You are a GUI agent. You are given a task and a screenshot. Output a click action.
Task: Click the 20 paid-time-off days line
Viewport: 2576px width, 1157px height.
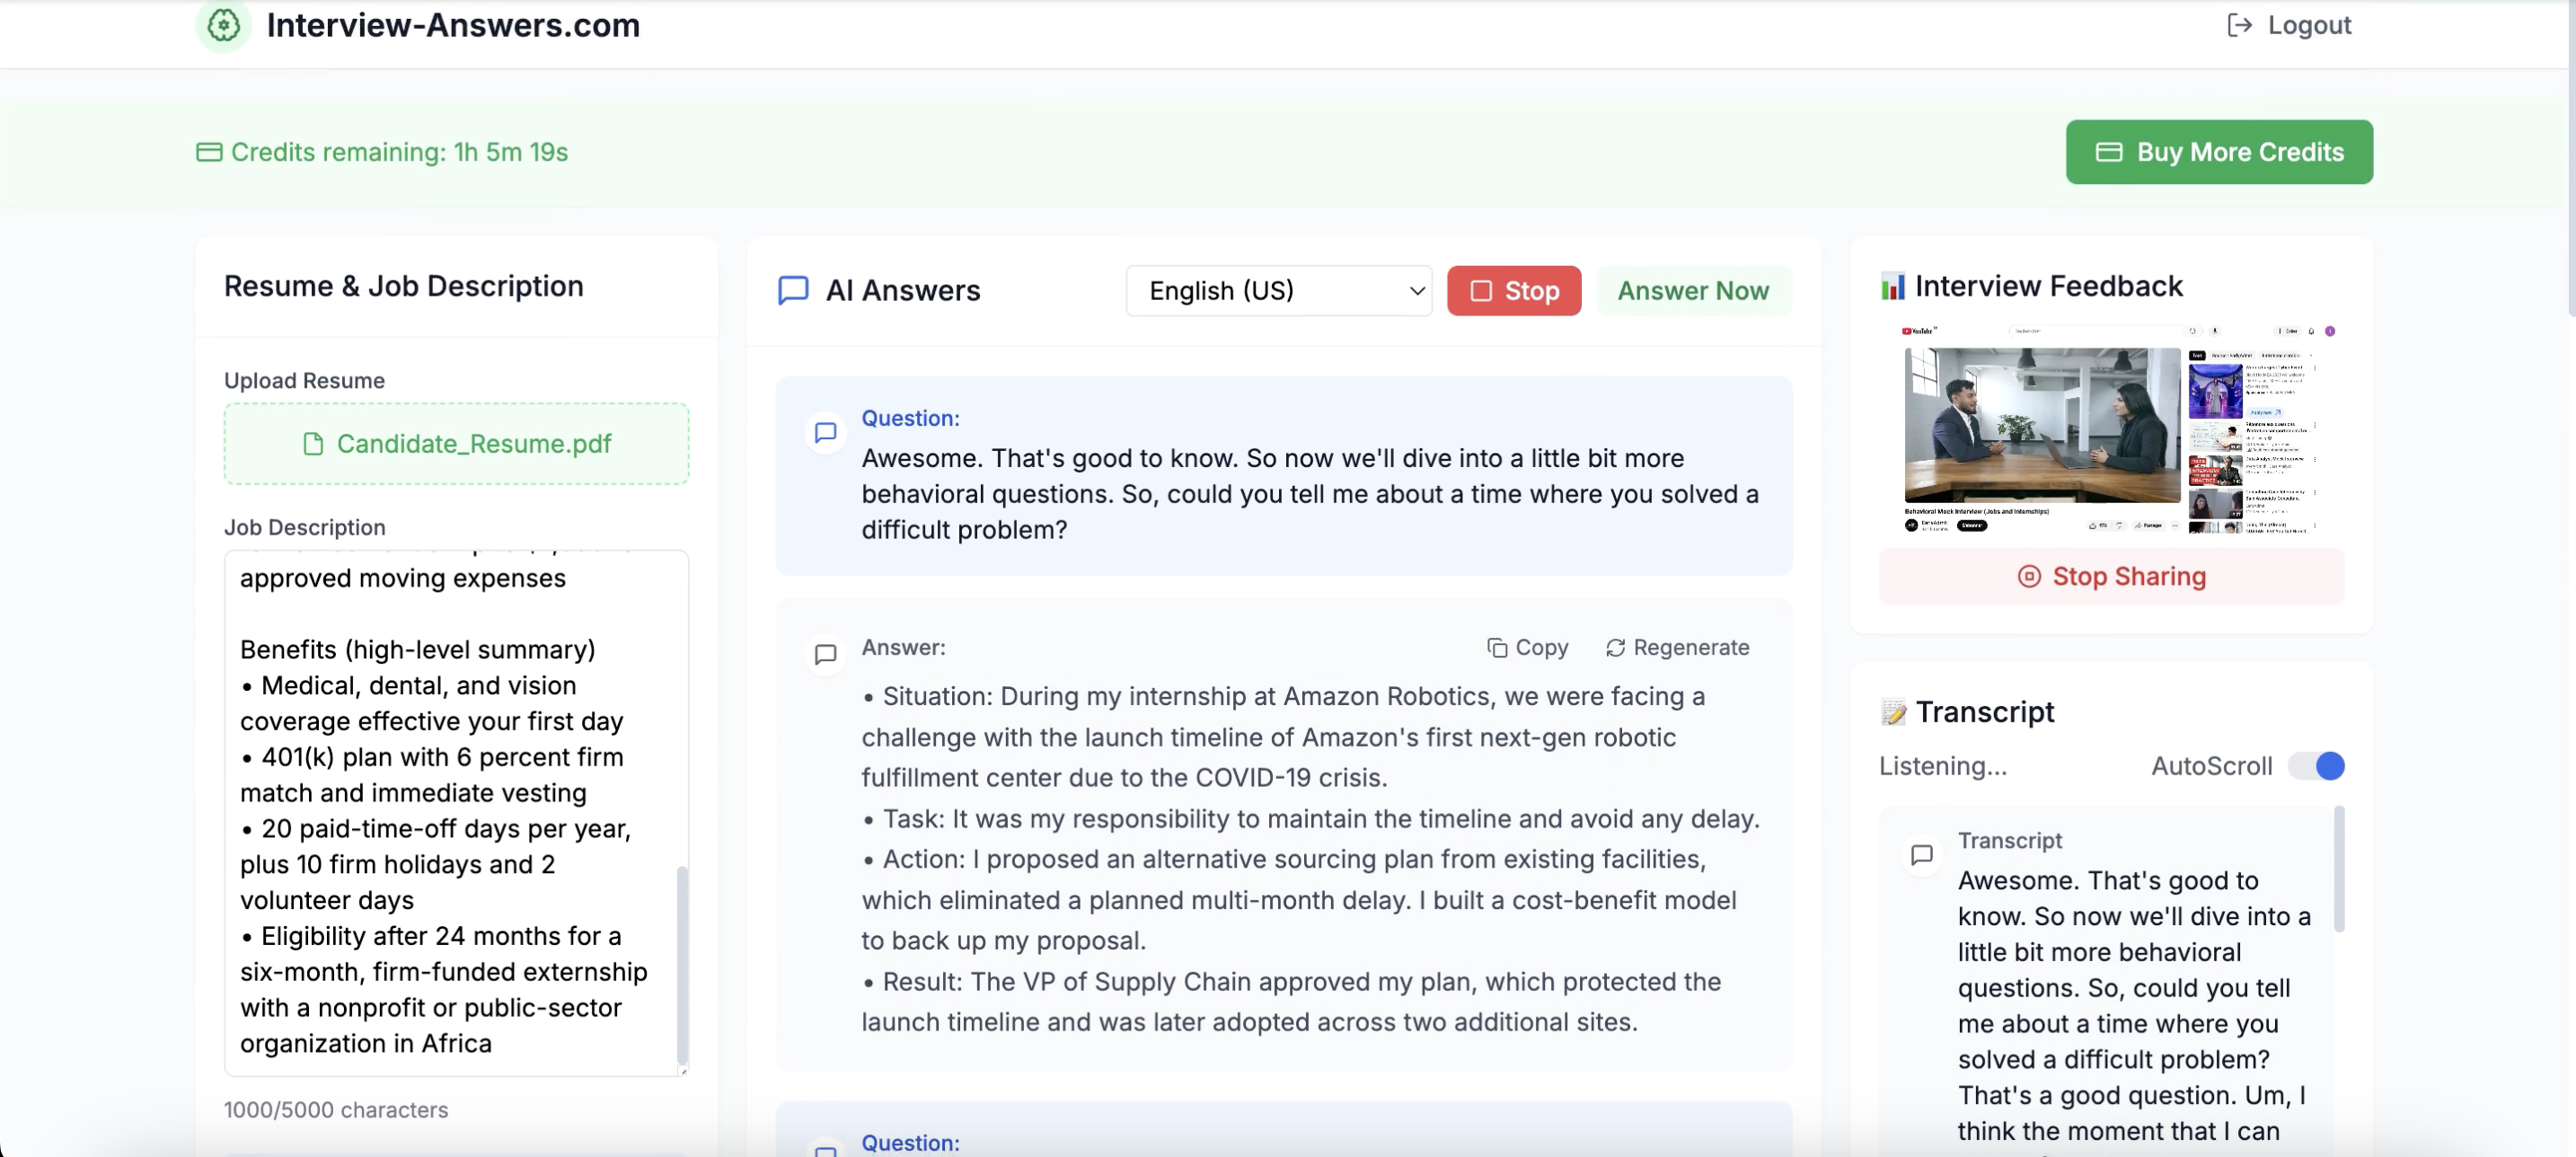point(435,865)
